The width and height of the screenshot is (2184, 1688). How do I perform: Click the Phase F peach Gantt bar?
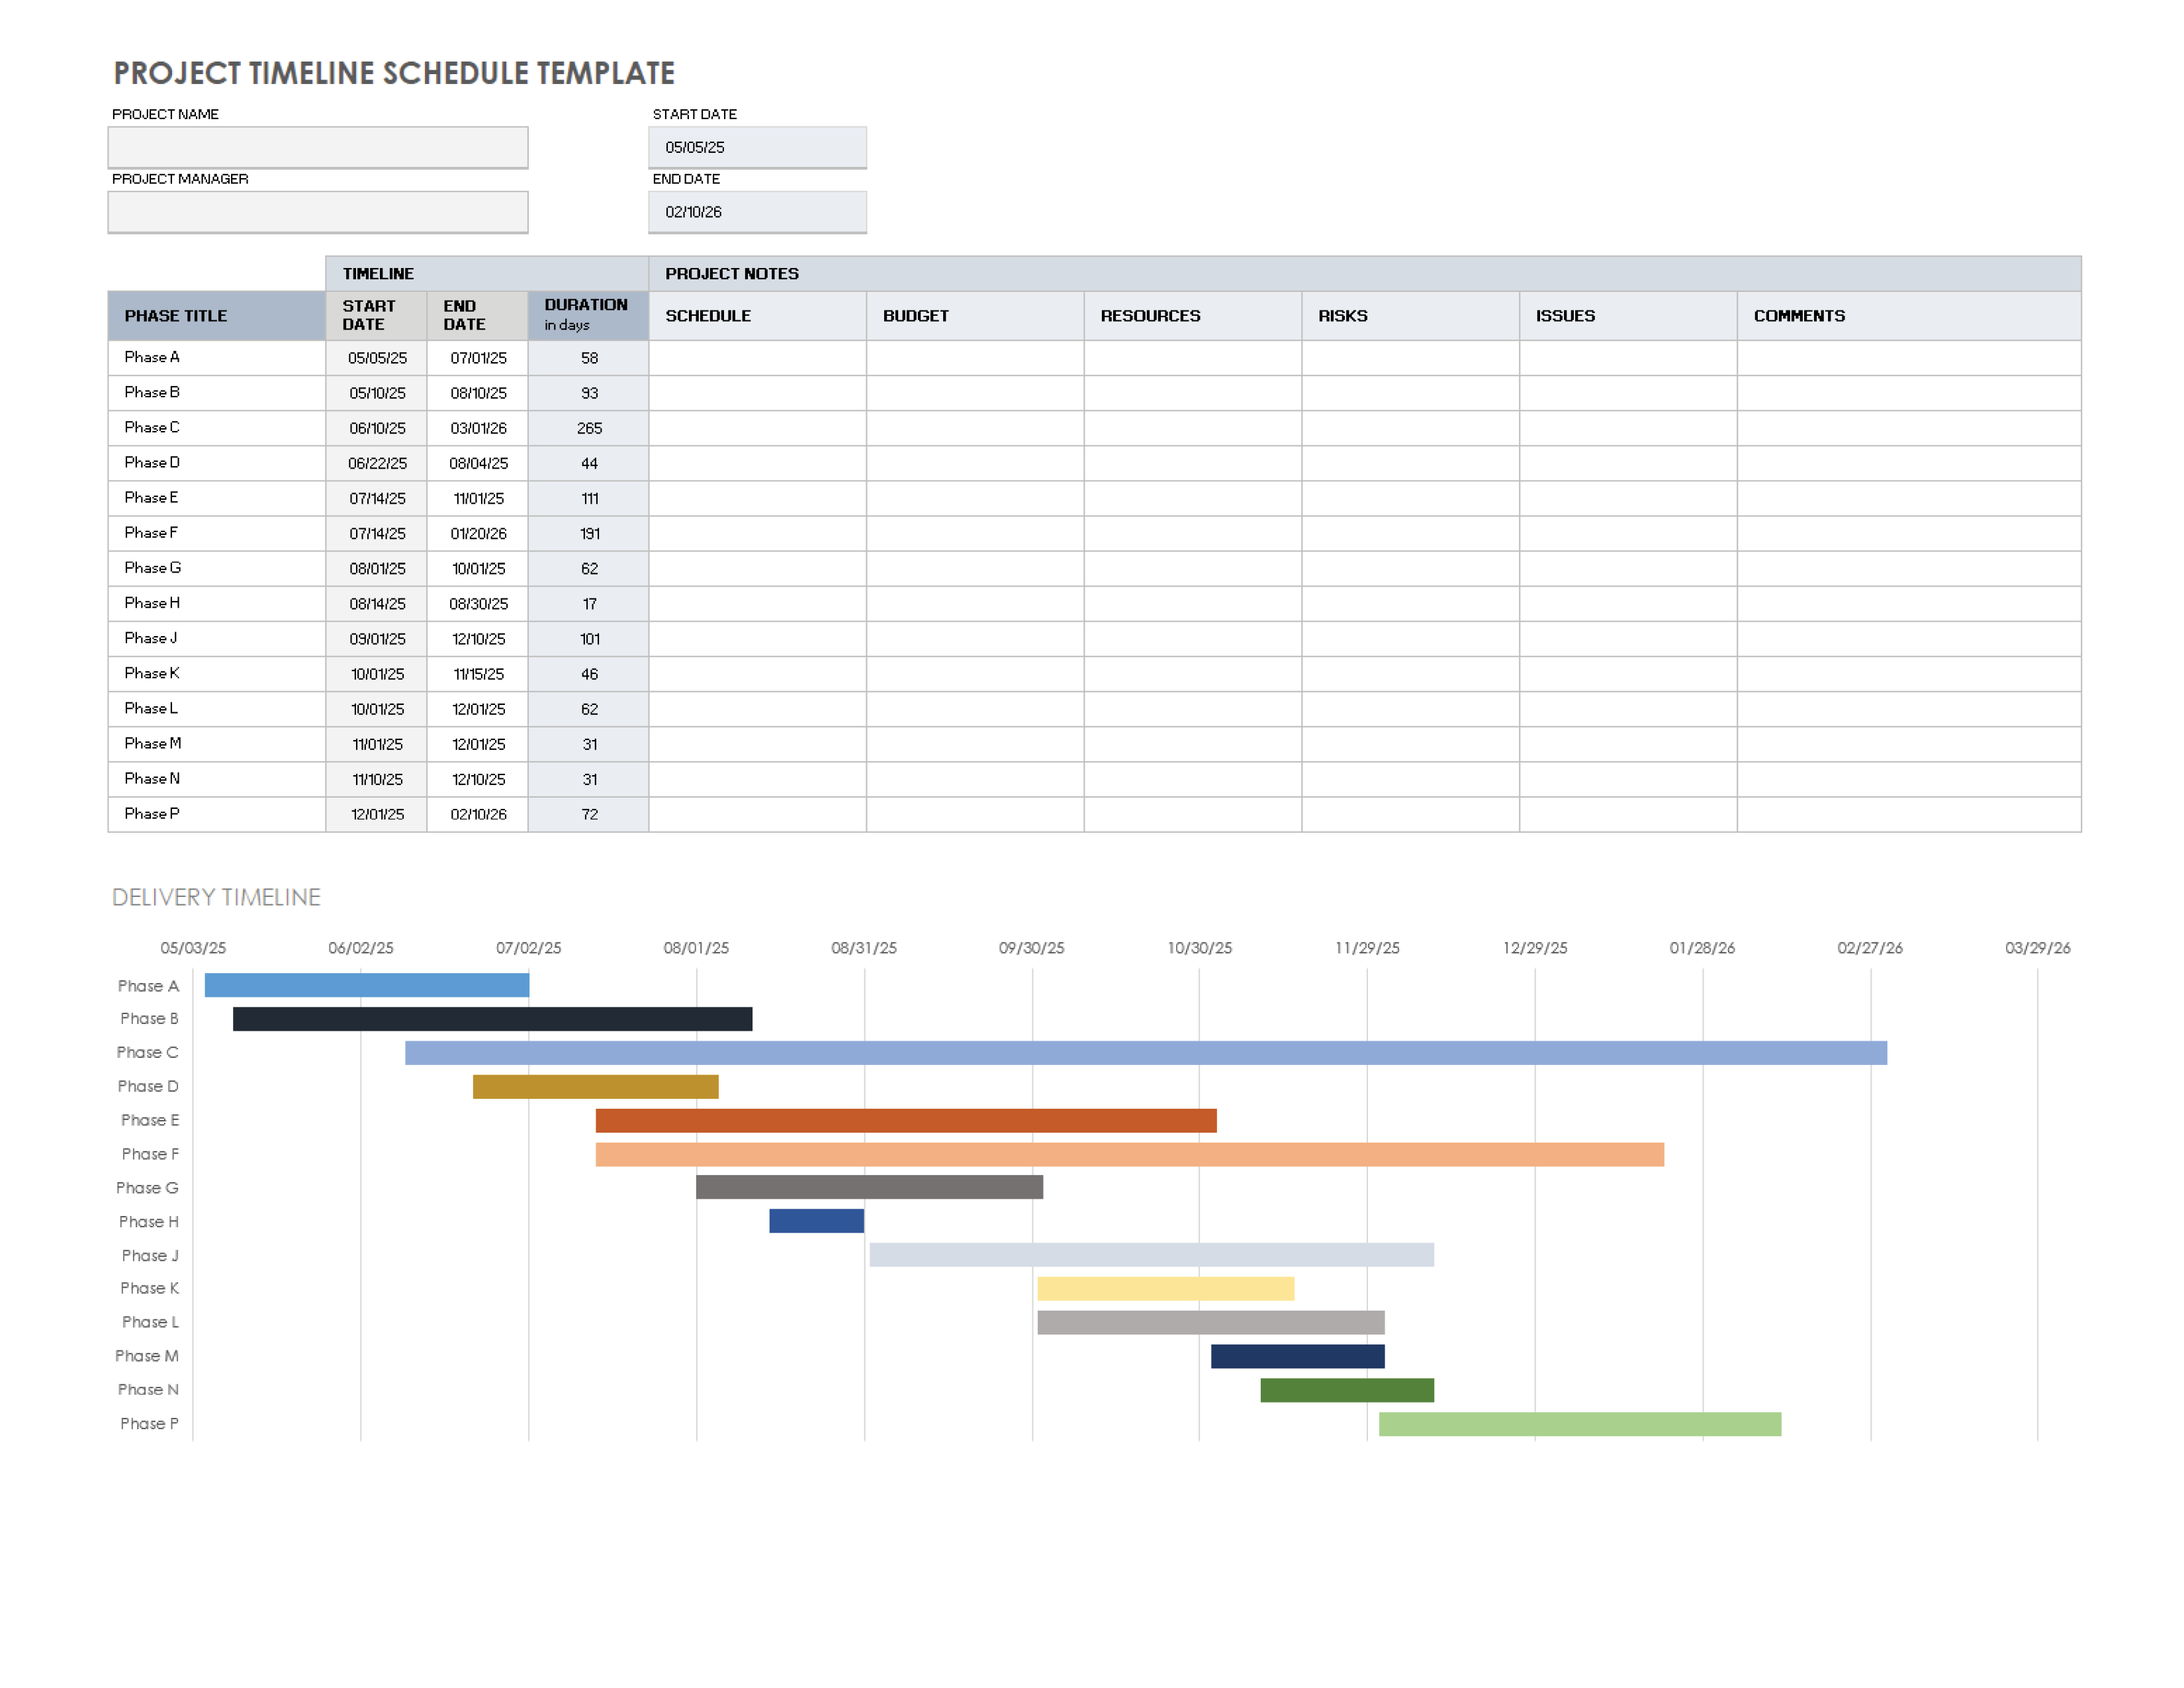pyautogui.click(x=1129, y=1155)
